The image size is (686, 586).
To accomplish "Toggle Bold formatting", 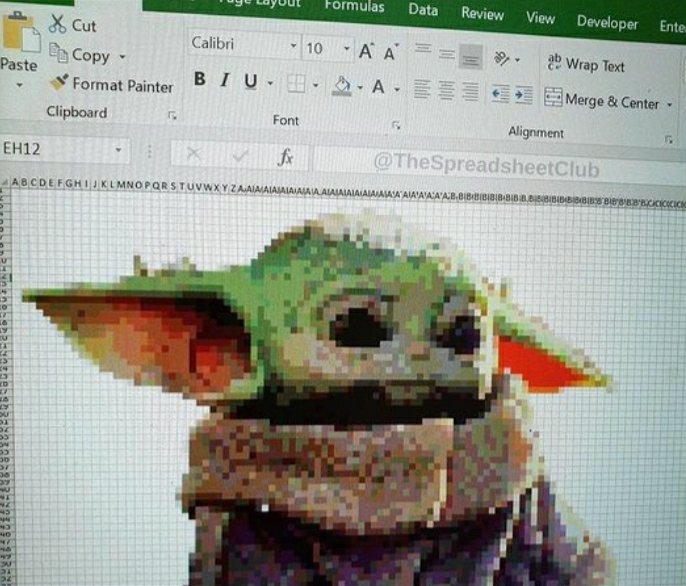I will [200, 79].
